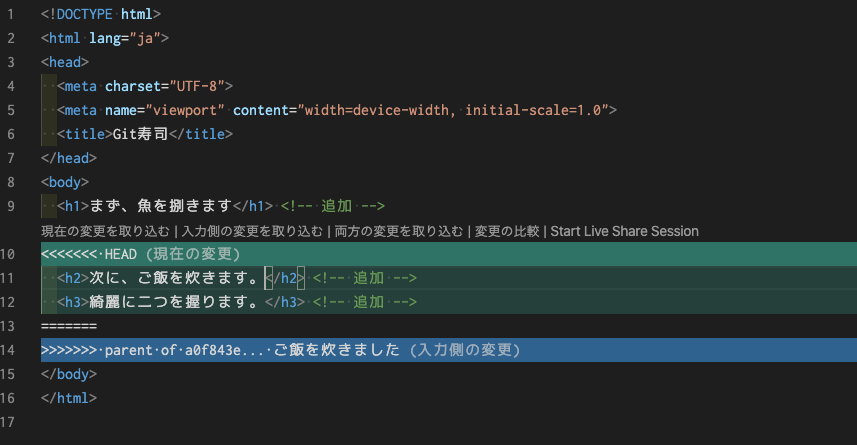Click the h1 text 'まず、魚を捌きます'
The image size is (857, 445).
pos(160,206)
